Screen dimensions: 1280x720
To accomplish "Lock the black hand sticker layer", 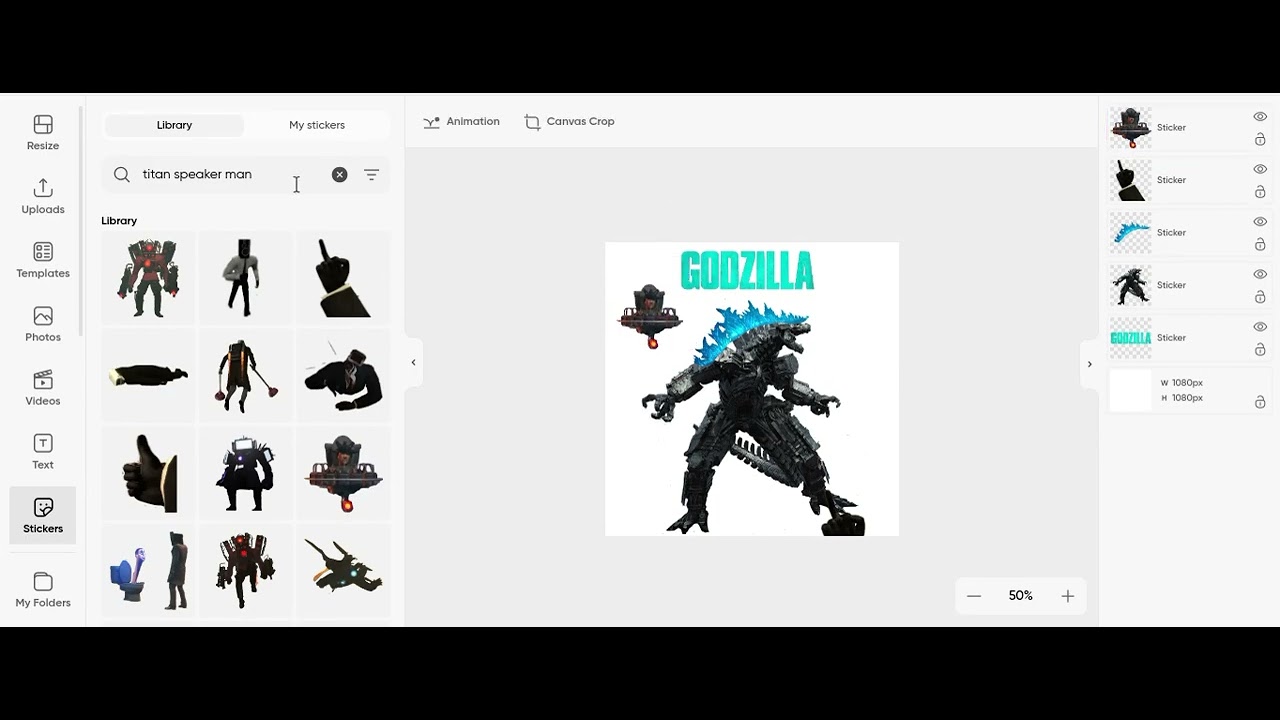I will pyautogui.click(x=1260, y=192).
